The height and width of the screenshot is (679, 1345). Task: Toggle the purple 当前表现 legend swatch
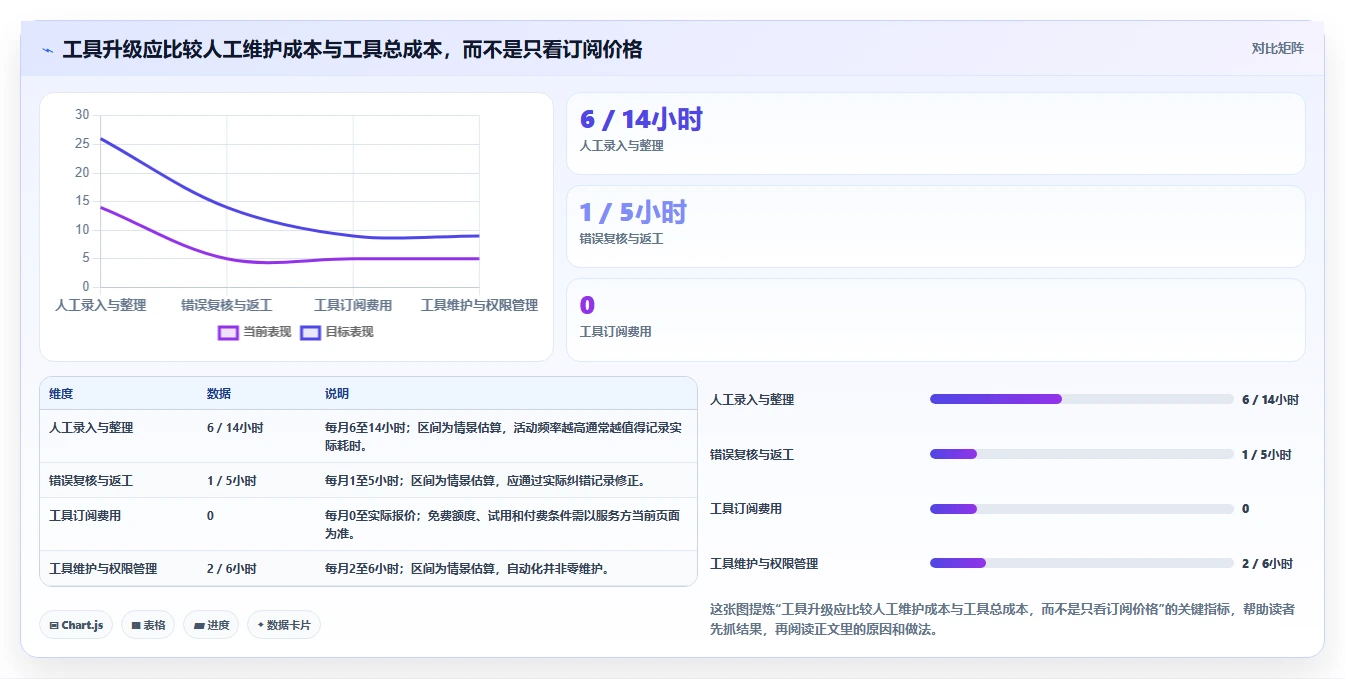click(228, 332)
